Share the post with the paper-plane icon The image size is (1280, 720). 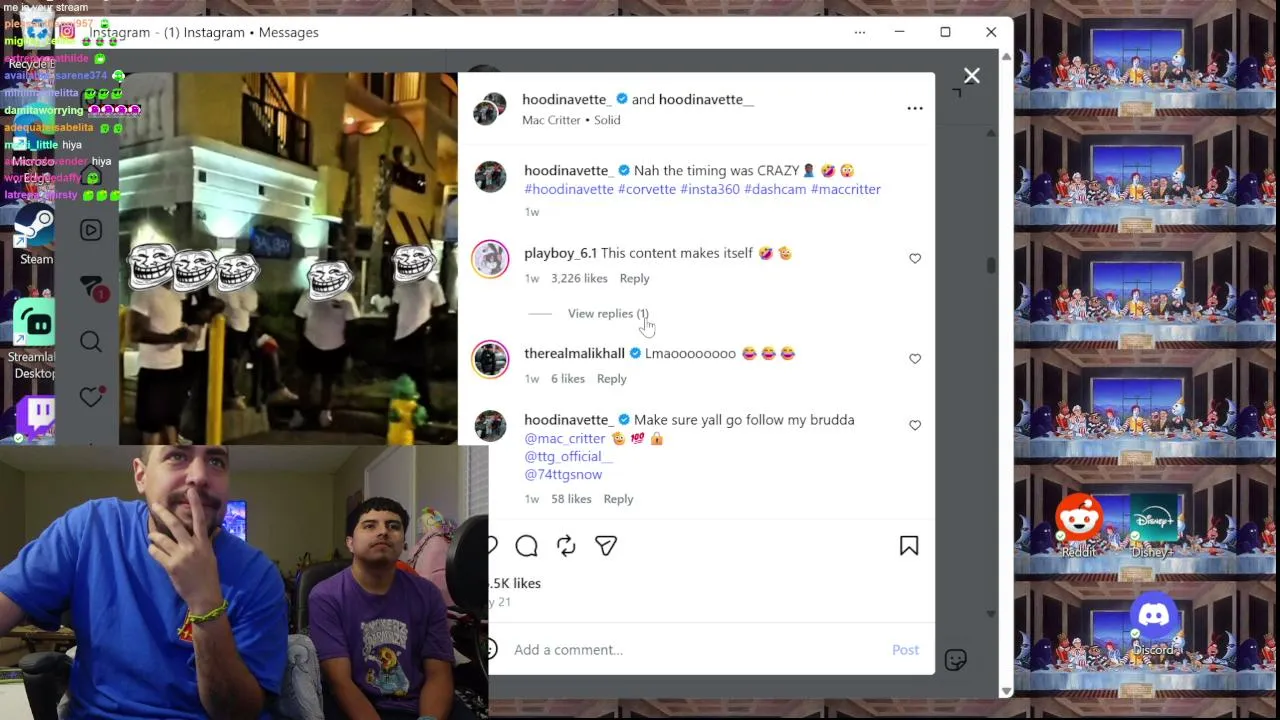coord(606,545)
